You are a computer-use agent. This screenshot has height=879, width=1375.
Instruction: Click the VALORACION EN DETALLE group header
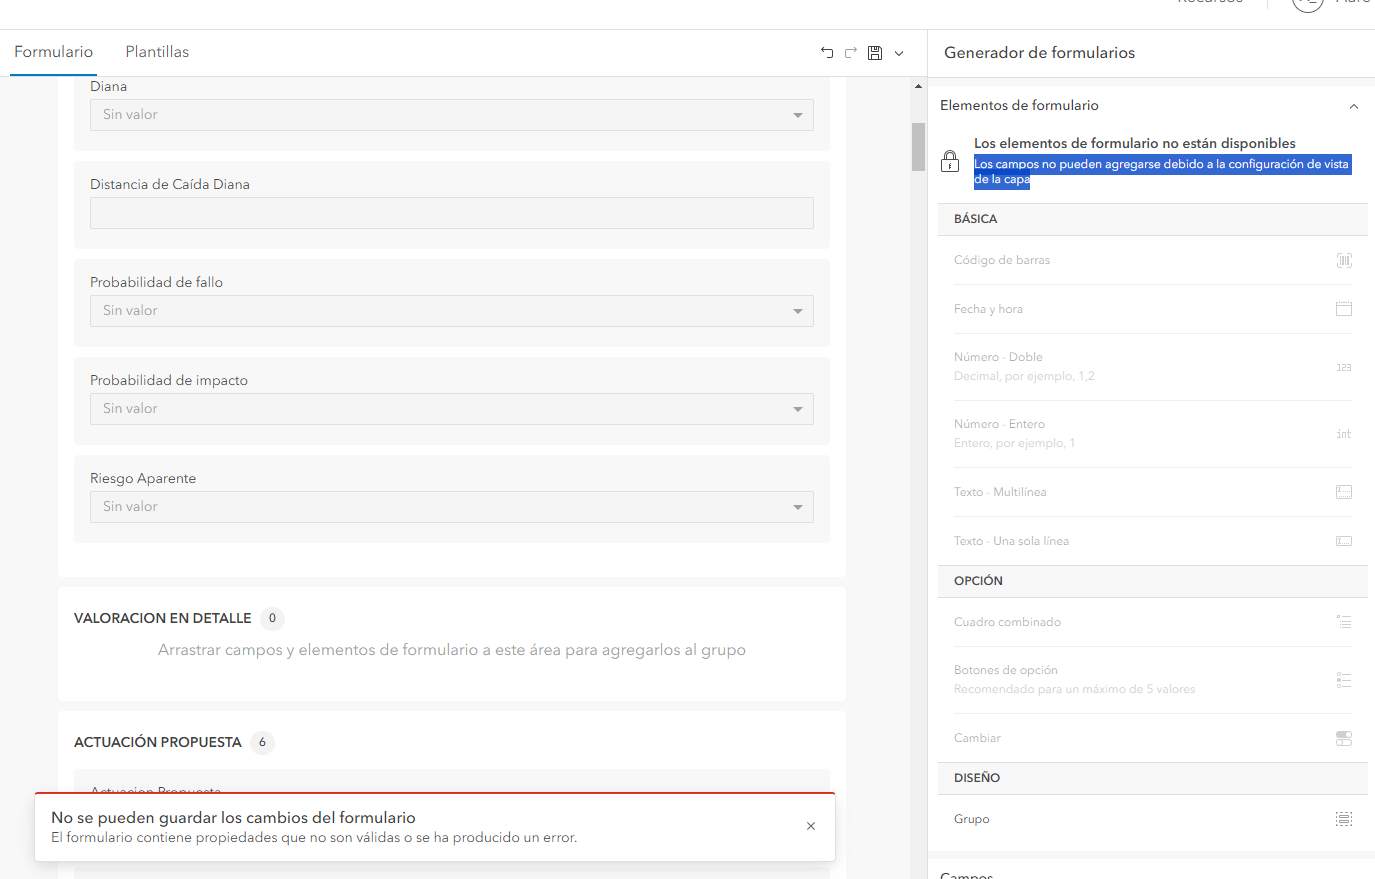163,618
